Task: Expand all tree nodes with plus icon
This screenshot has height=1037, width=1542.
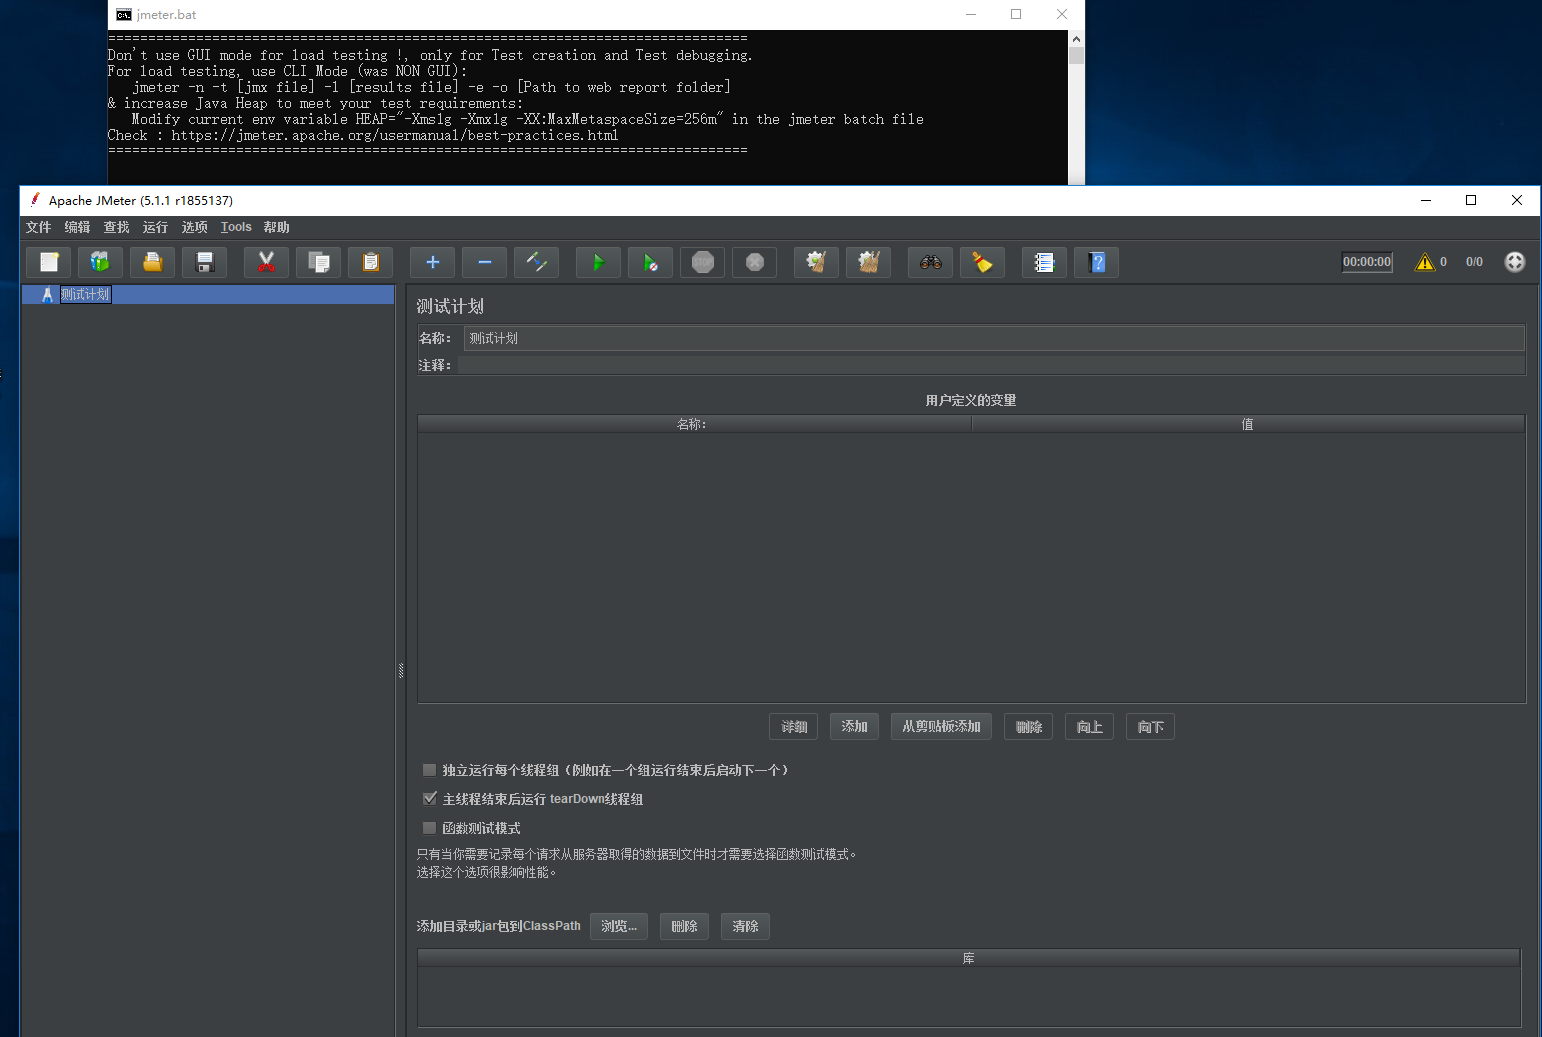Action: pos(432,262)
